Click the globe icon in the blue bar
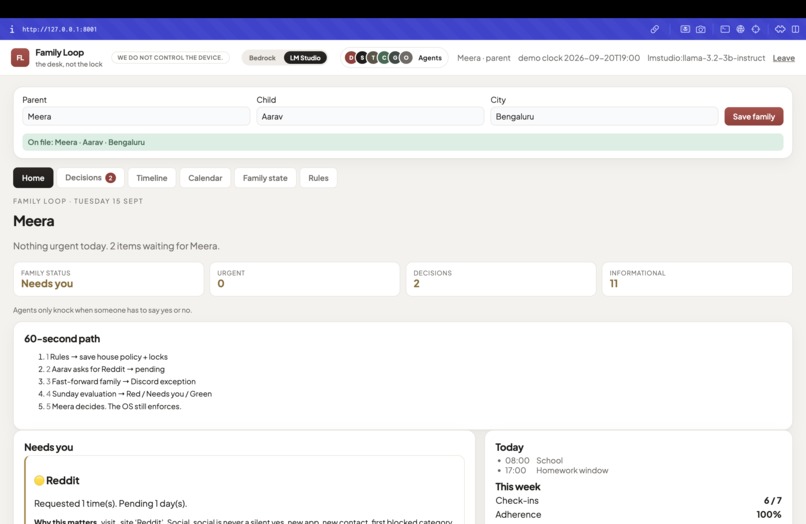806x524 pixels. pyautogui.click(x=740, y=29)
